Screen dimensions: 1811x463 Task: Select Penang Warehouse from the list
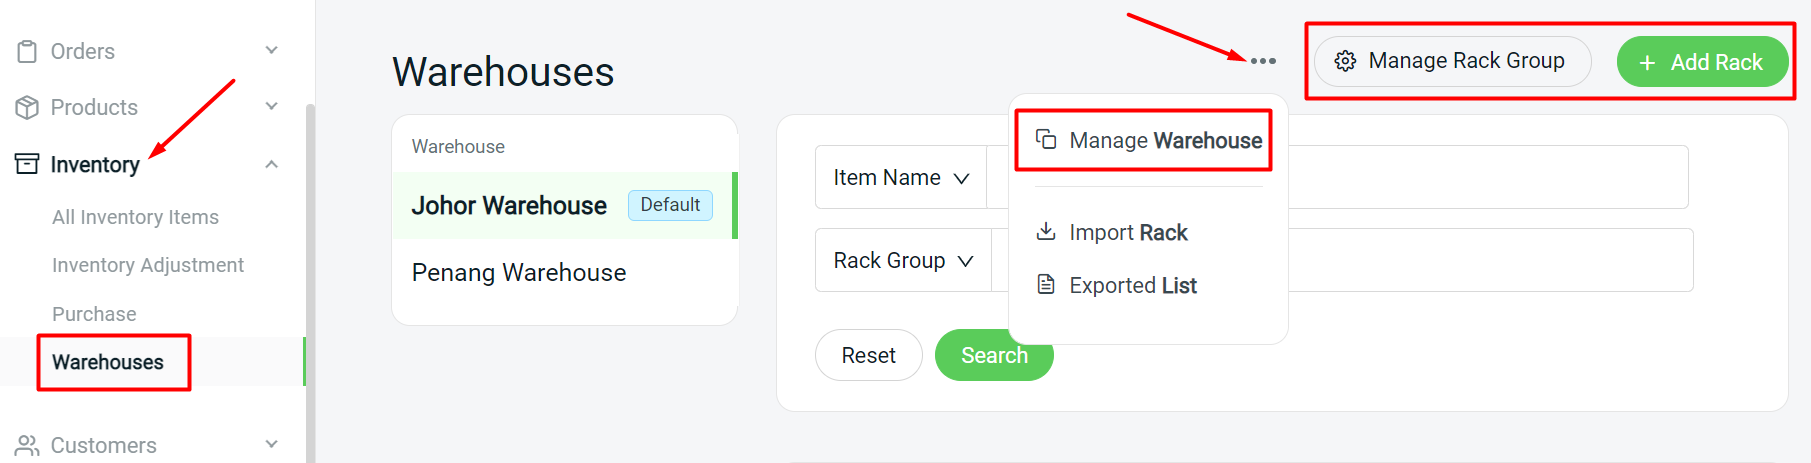click(519, 273)
